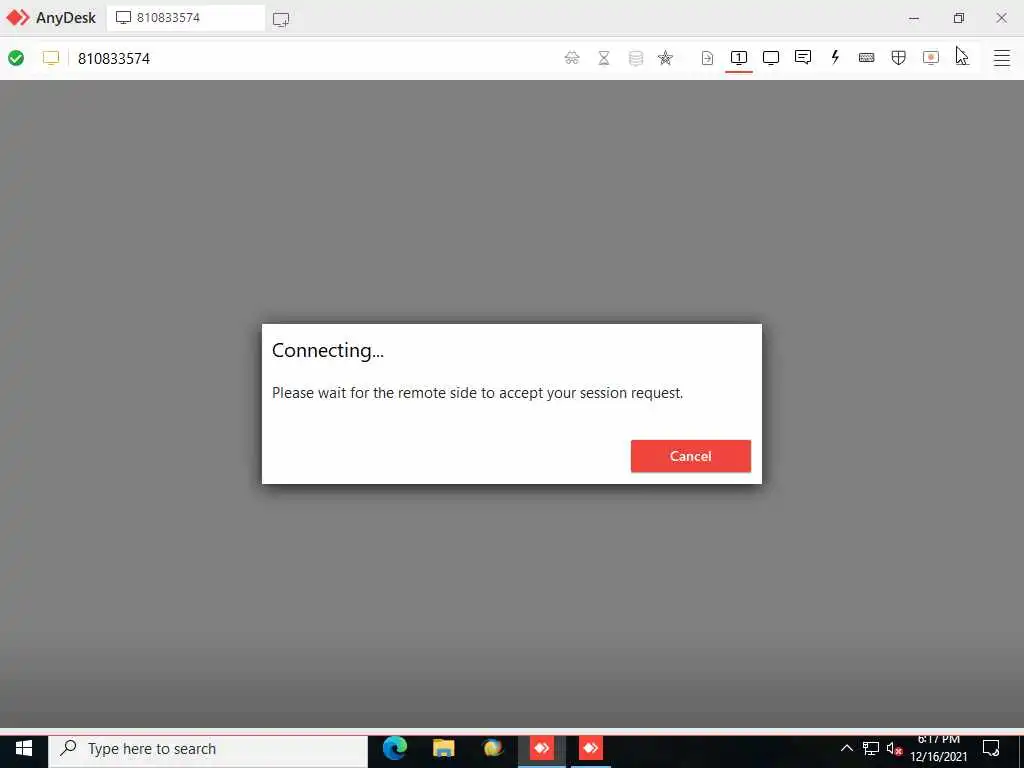Click the green connection status checkmark
The height and width of the screenshot is (768, 1024).
(16, 58)
